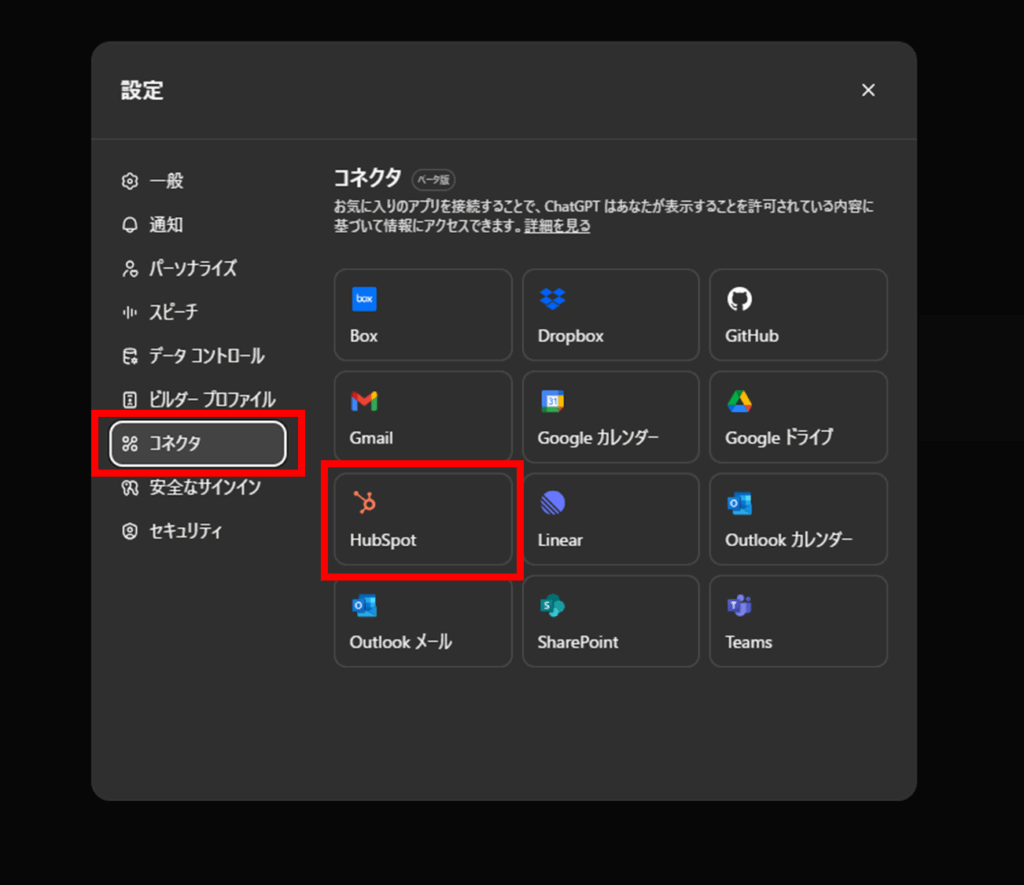The width and height of the screenshot is (1024, 885).
Task: Click the SharePoint logo icon
Action: (x=552, y=605)
